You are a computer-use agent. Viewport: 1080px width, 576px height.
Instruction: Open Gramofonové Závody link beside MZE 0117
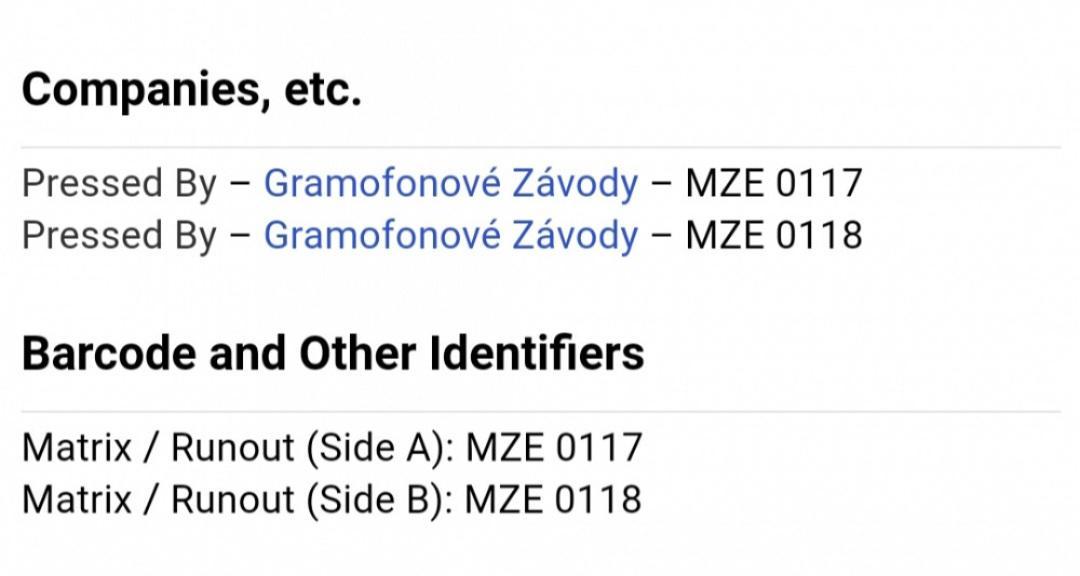click(x=450, y=183)
